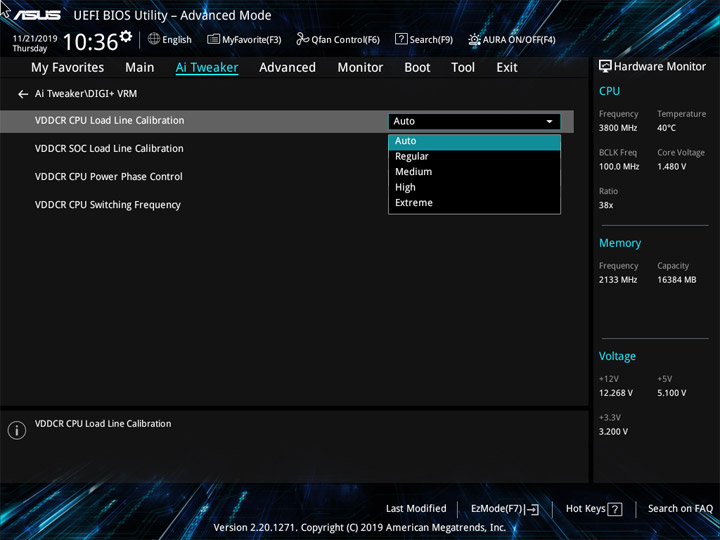Viewport: 720px width, 540px height.
Task: Click Search on FAQ link
Action: tap(680, 508)
